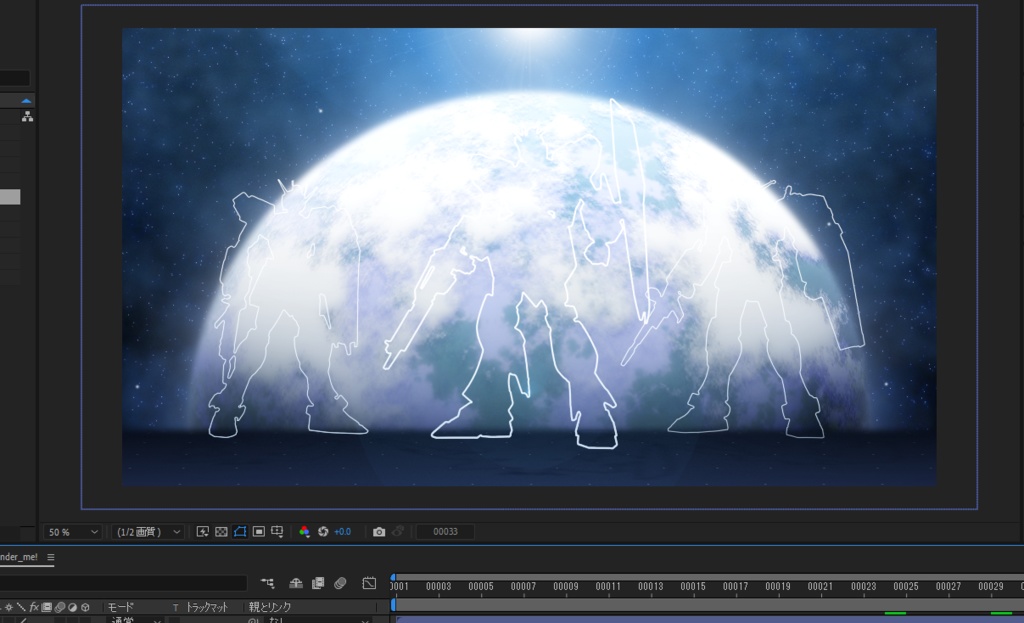The height and width of the screenshot is (623, 1024).
Task: Click the +0.0 exposure value
Action: coord(342,532)
